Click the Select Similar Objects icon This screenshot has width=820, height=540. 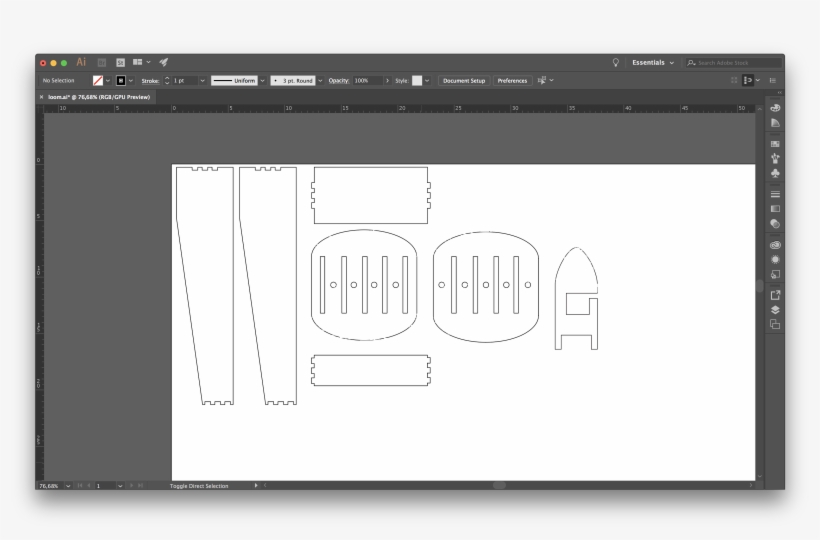coord(542,81)
